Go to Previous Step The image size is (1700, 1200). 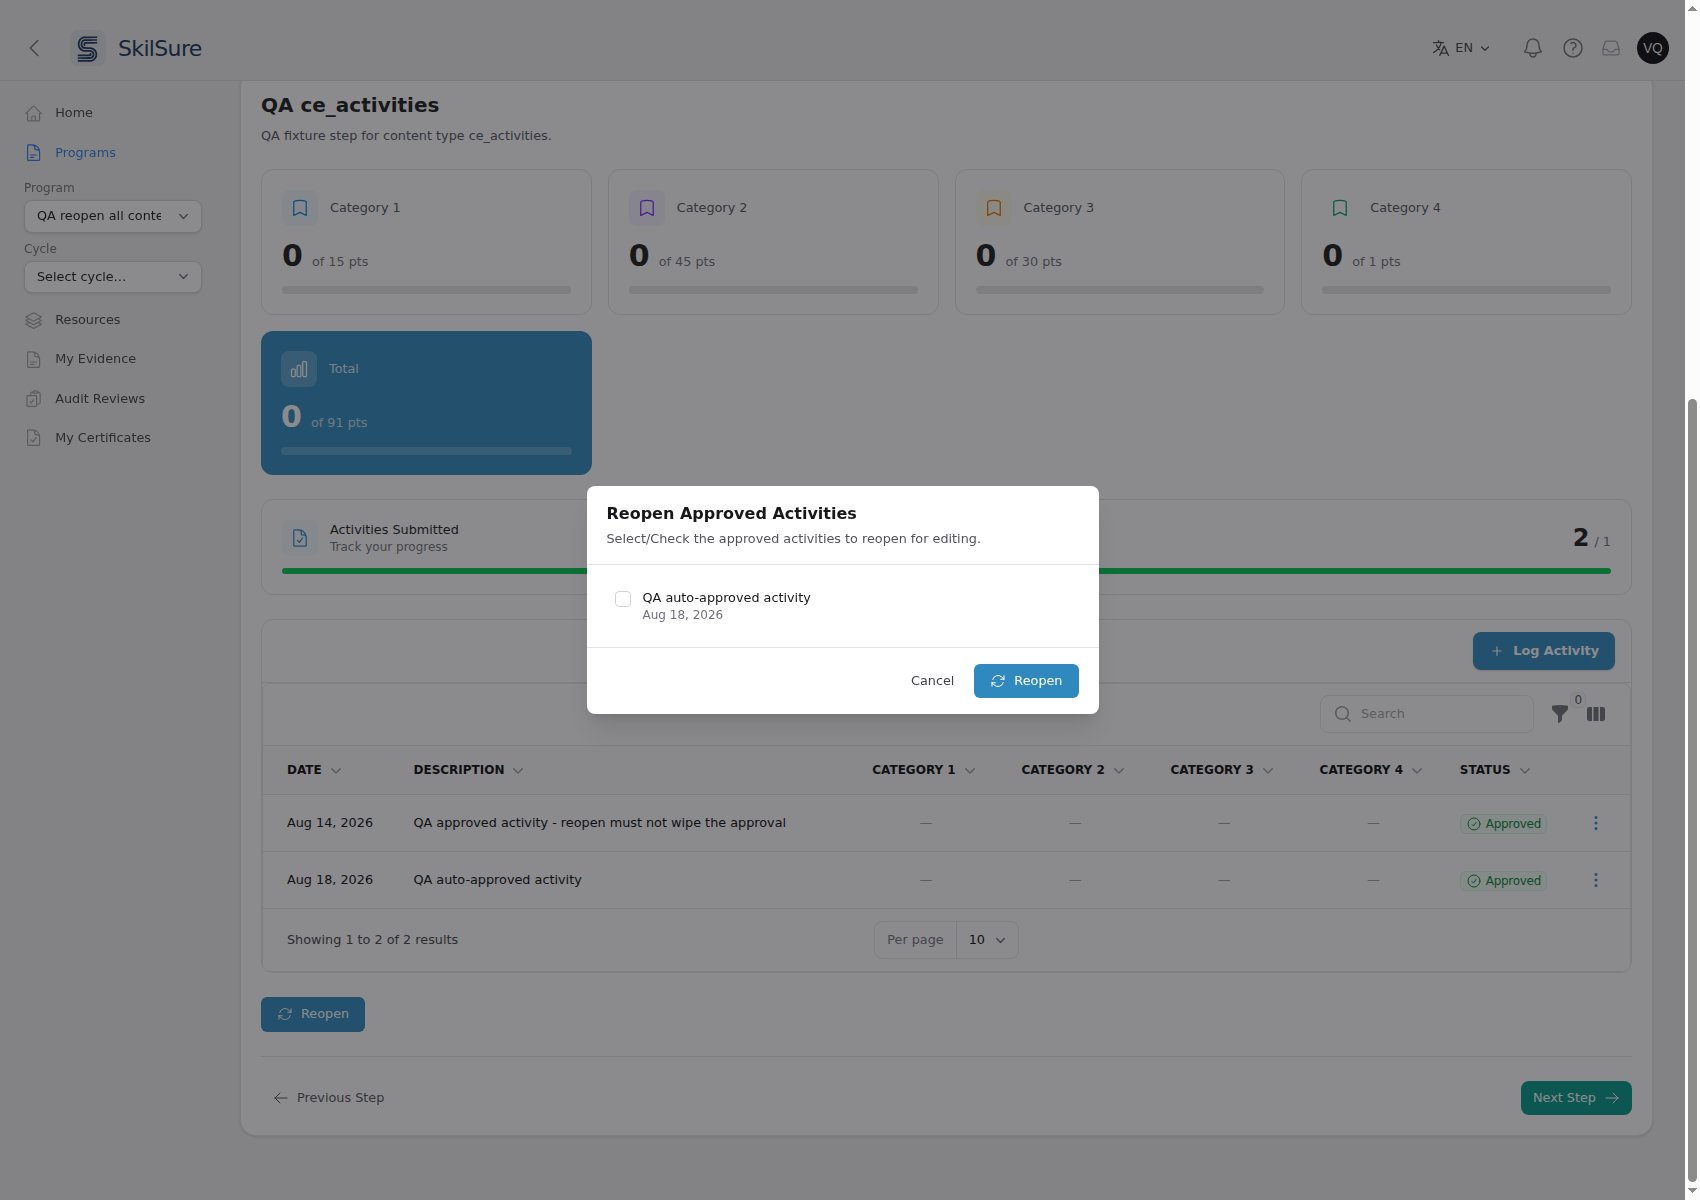pos(329,1098)
